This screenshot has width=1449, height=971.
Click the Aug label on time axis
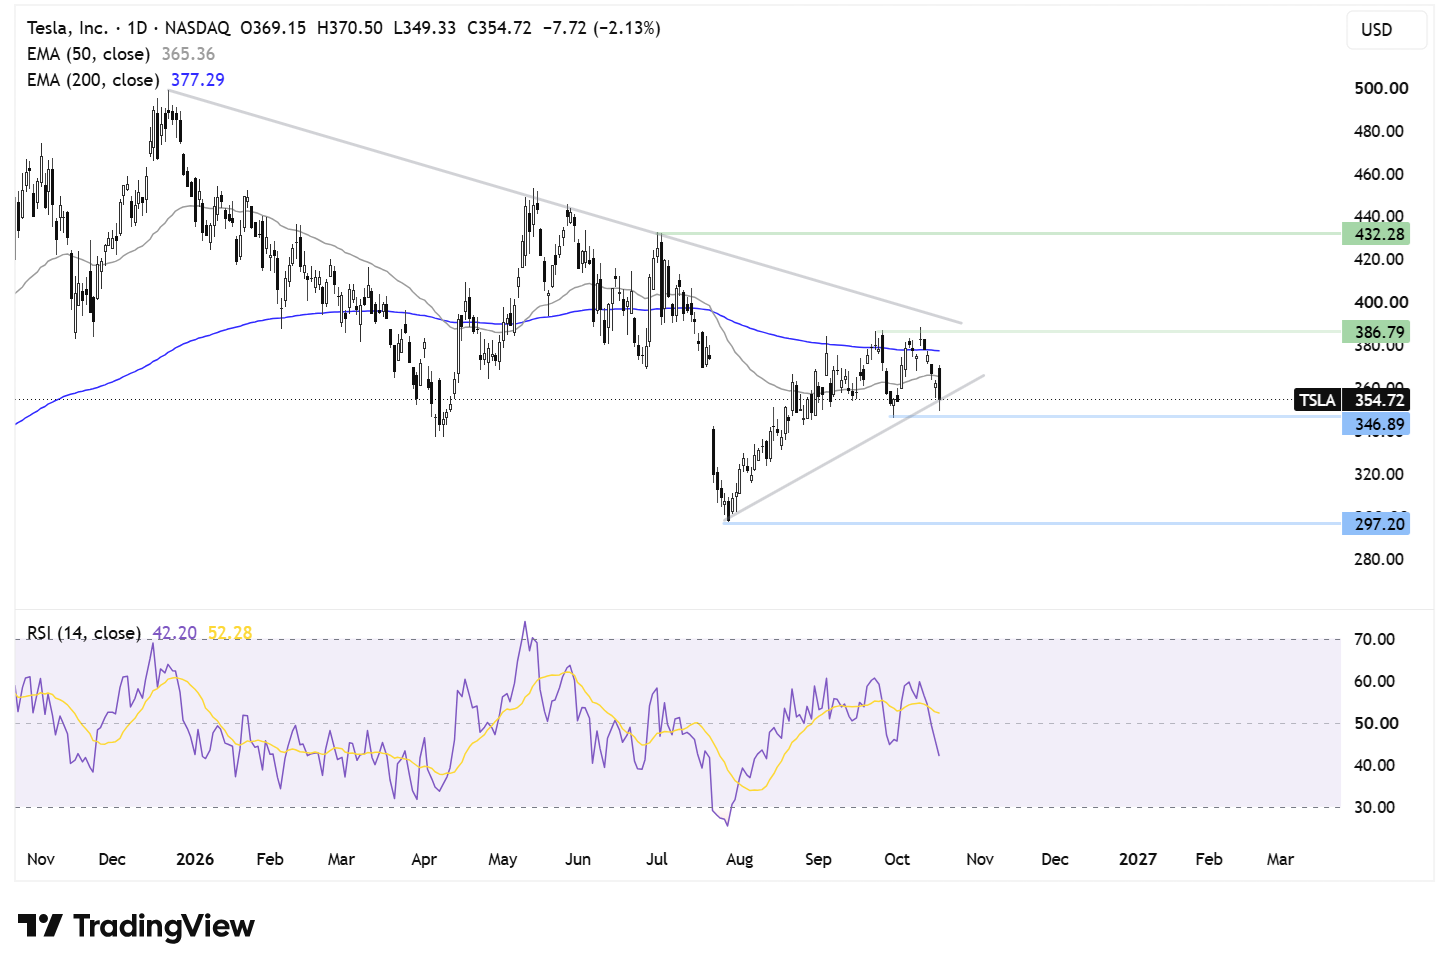click(x=740, y=859)
